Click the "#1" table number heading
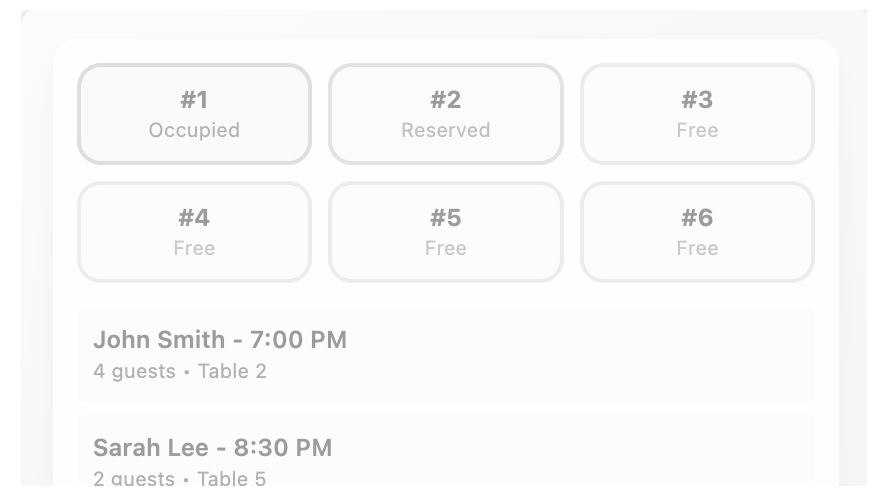This screenshot has width=888, height=496. point(194,100)
